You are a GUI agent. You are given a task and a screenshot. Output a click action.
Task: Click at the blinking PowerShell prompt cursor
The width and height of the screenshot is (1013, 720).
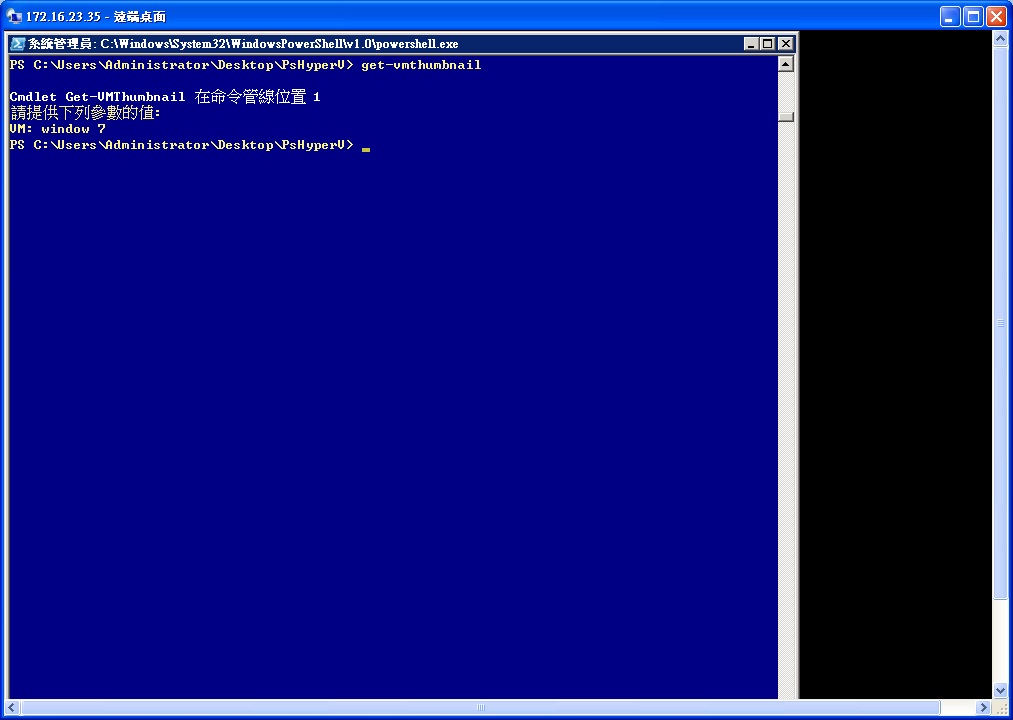tap(366, 148)
